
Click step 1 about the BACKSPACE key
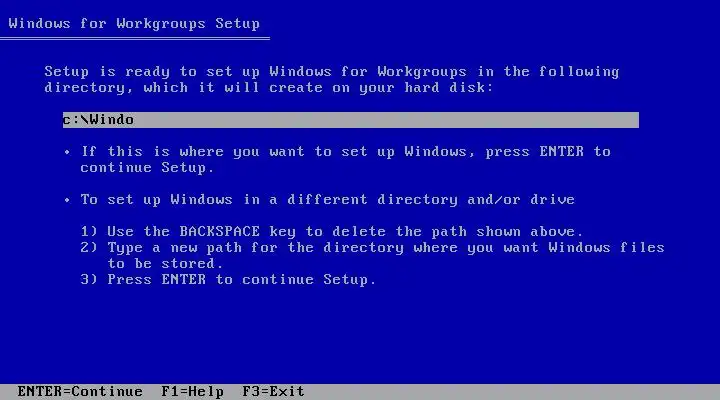click(332, 231)
